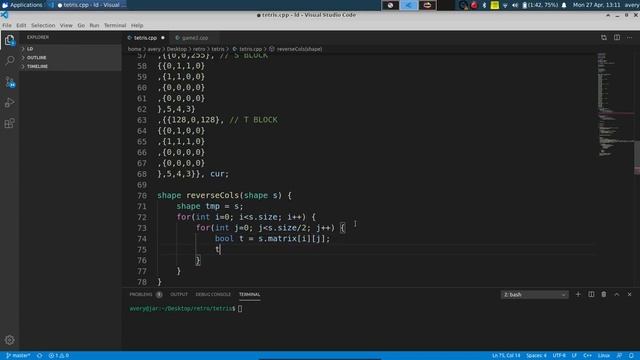Open the Explorer view in activity bar

pos(9,40)
